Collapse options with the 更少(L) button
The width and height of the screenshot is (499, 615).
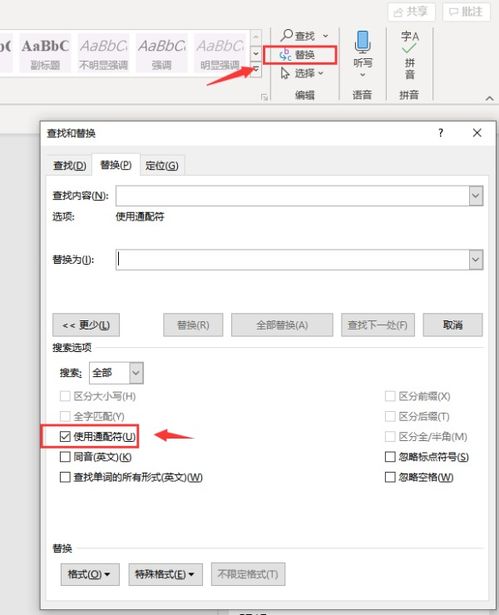86,325
